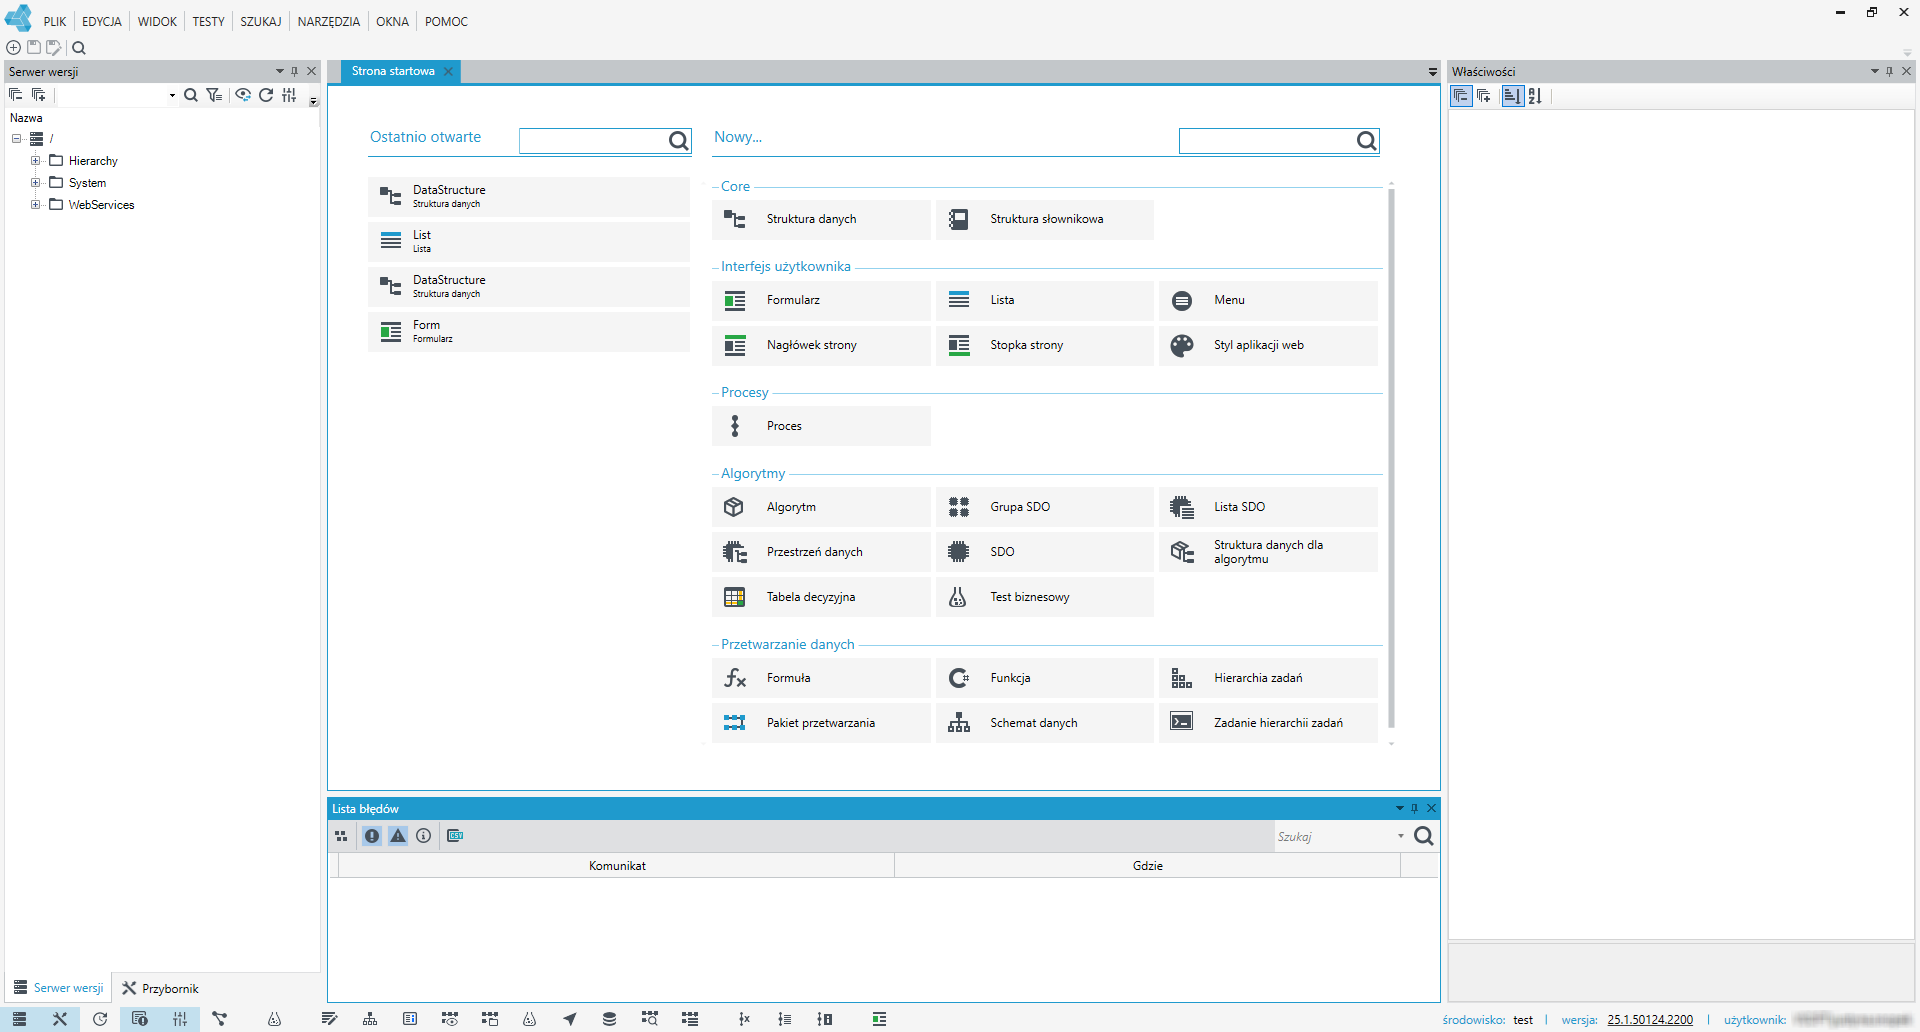This screenshot has width=1920, height=1032.
Task: Click the palette icon for Styl aplikacji web
Action: (x=1182, y=345)
